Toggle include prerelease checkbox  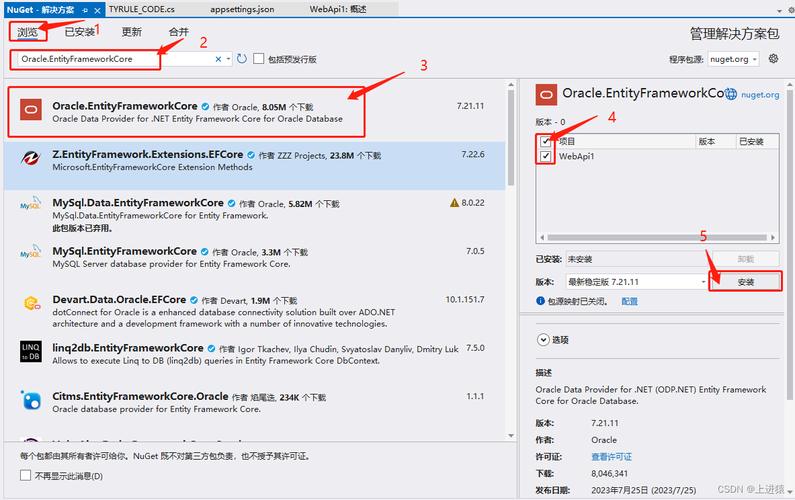coord(259,59)
